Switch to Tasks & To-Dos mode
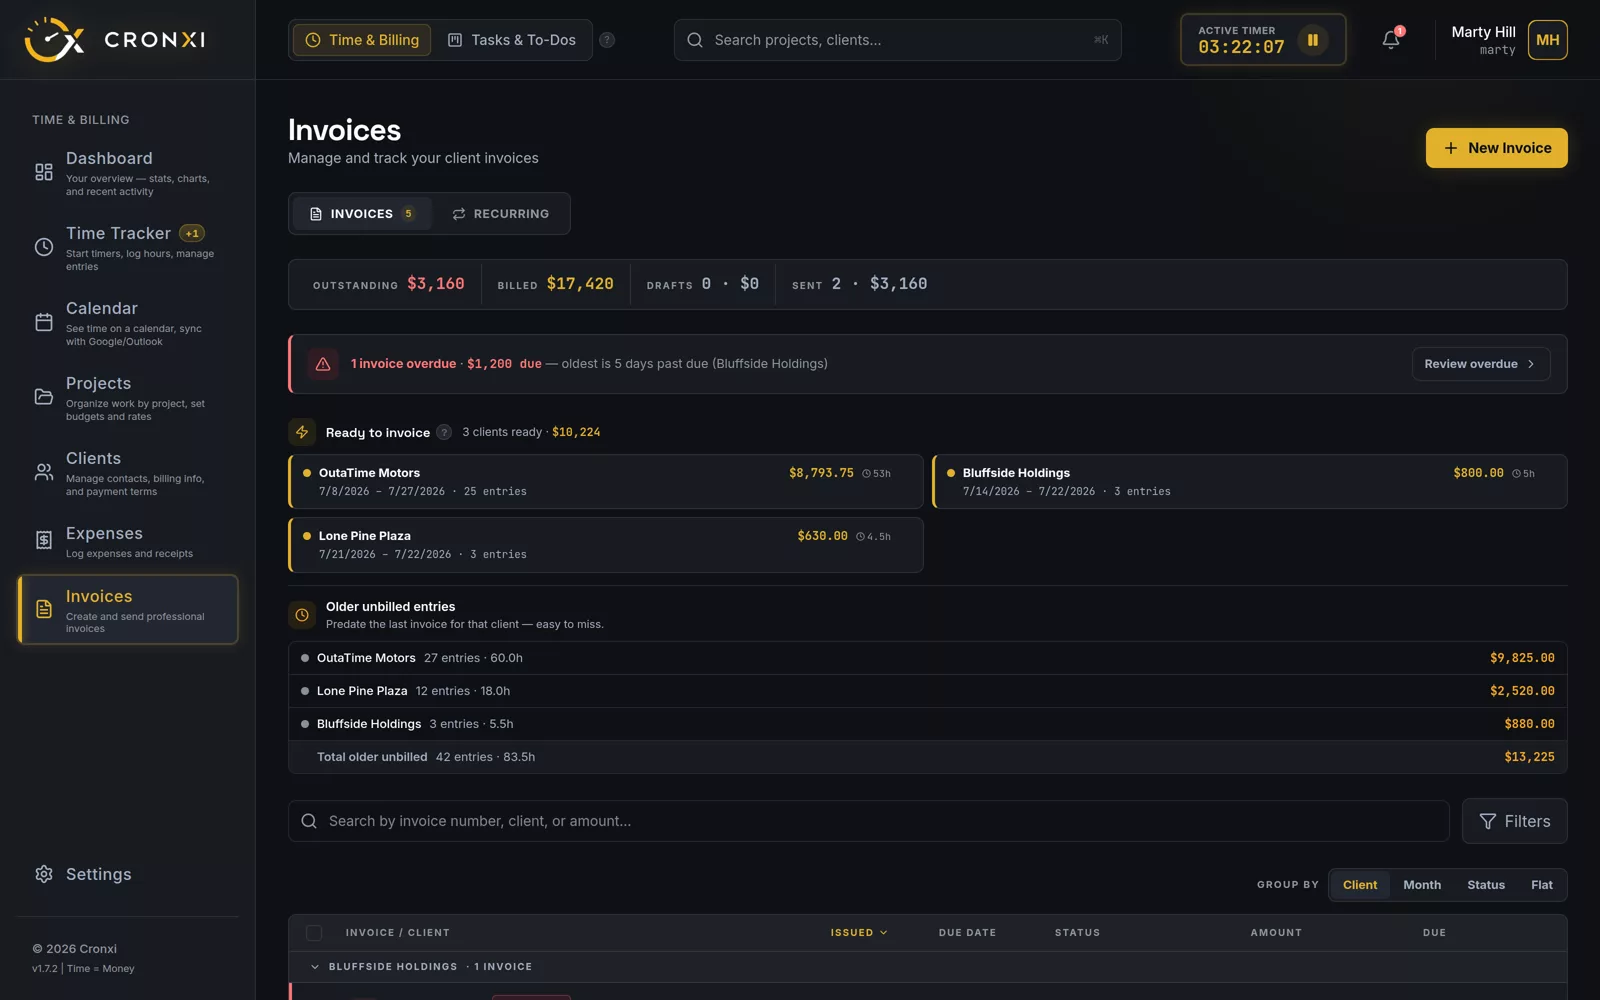The height and width of the screenshot is (1000, 1600). tap(511, 40)
